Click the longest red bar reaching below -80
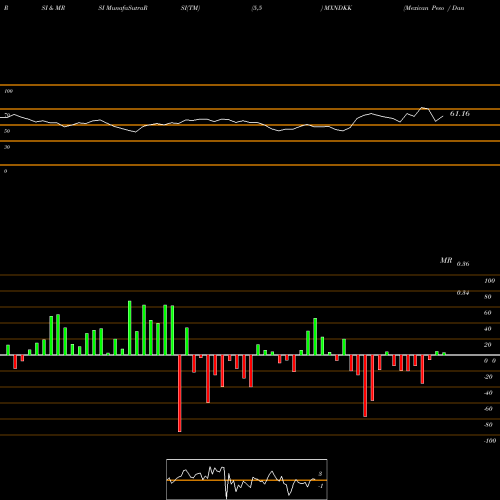 point(180,393)
